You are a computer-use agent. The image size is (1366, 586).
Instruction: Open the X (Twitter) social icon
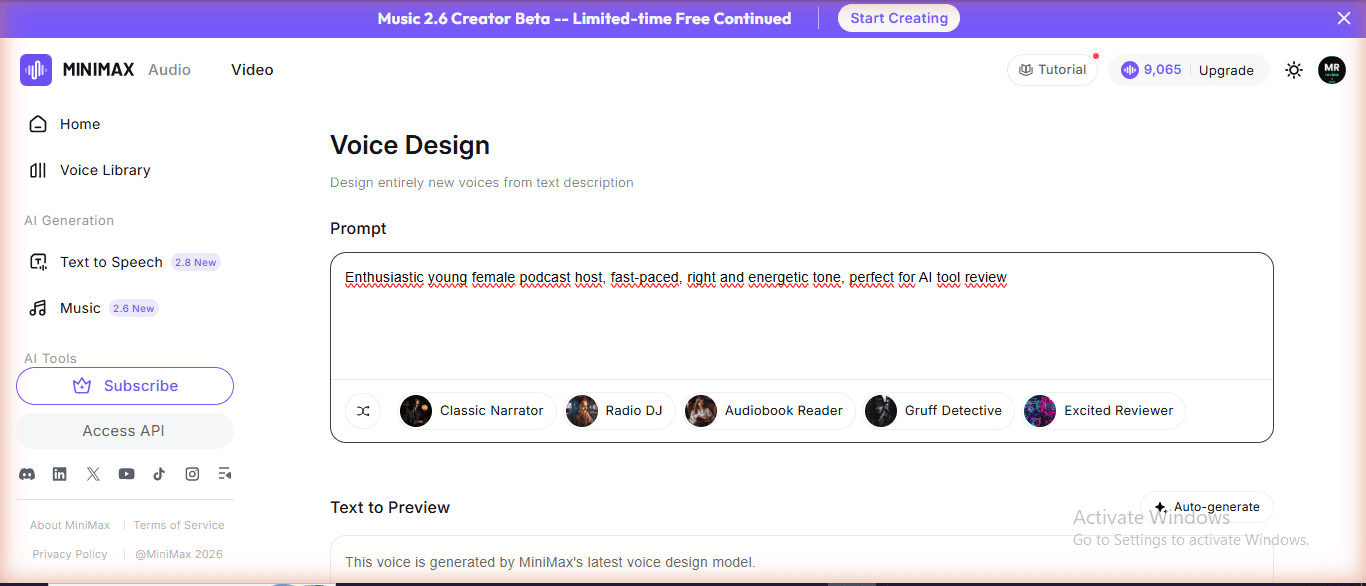(x=93, y=474)
